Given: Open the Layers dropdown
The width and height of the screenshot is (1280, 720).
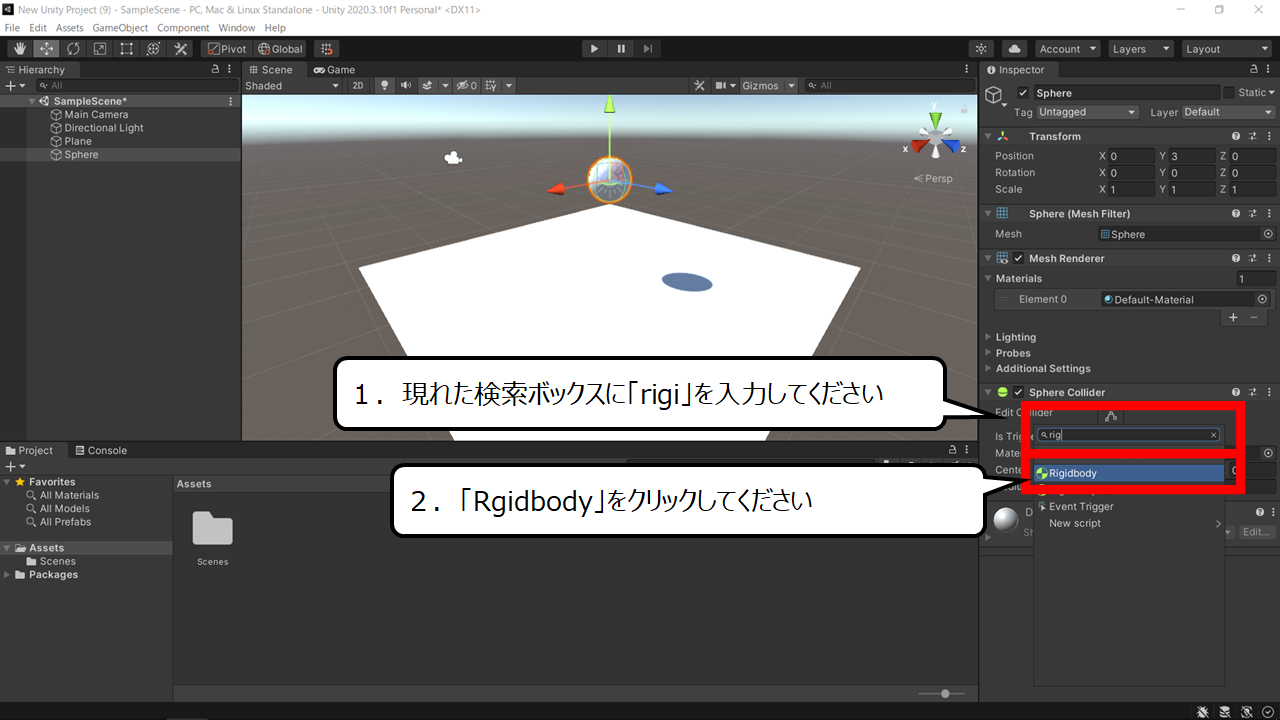Looking at the screenshot, I should pos(1139,49).
